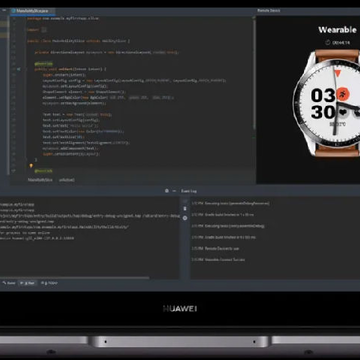This screenshot has height=360, width=360.
Task: Open Event Log settings gear icon
Action: pos(167,191)
